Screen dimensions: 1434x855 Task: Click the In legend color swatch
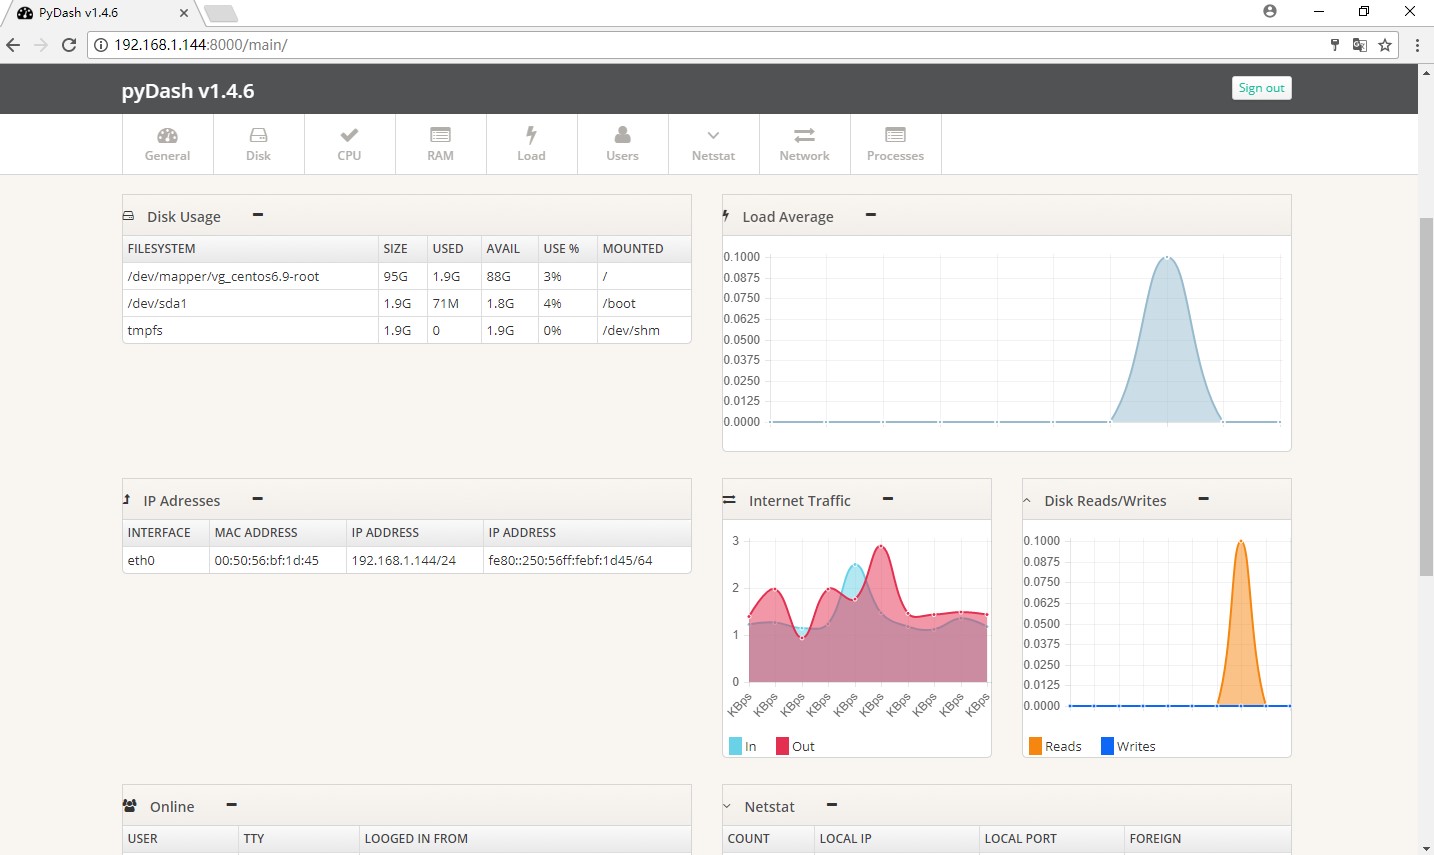[736, 746]
